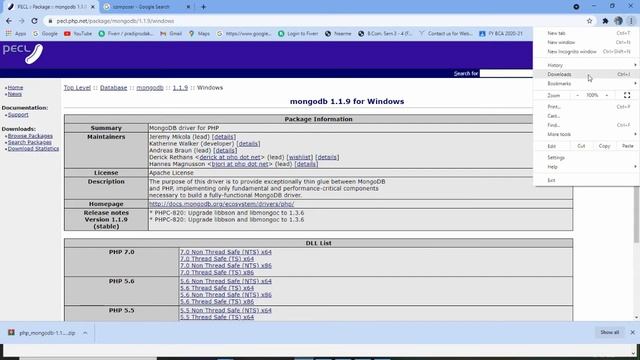Decrease zoom with minus in Chrome menu
Screen dimensions: 640x360
[577, 95]
